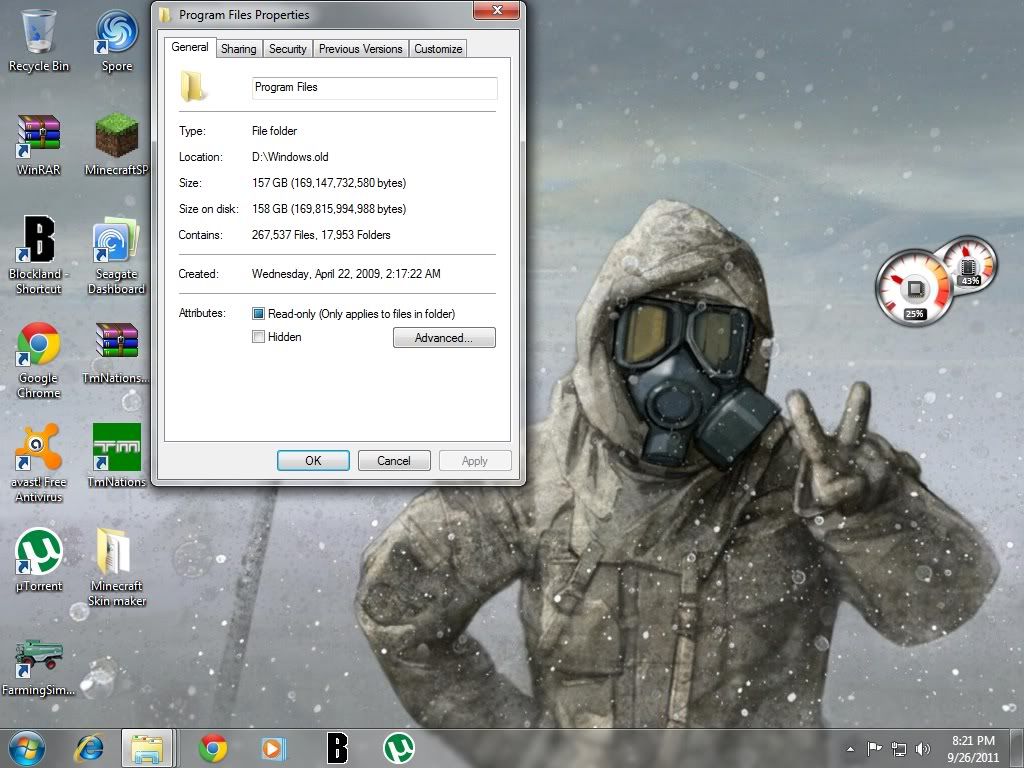
Task: Click the location text D:\Windows.old
Action: 291,157
